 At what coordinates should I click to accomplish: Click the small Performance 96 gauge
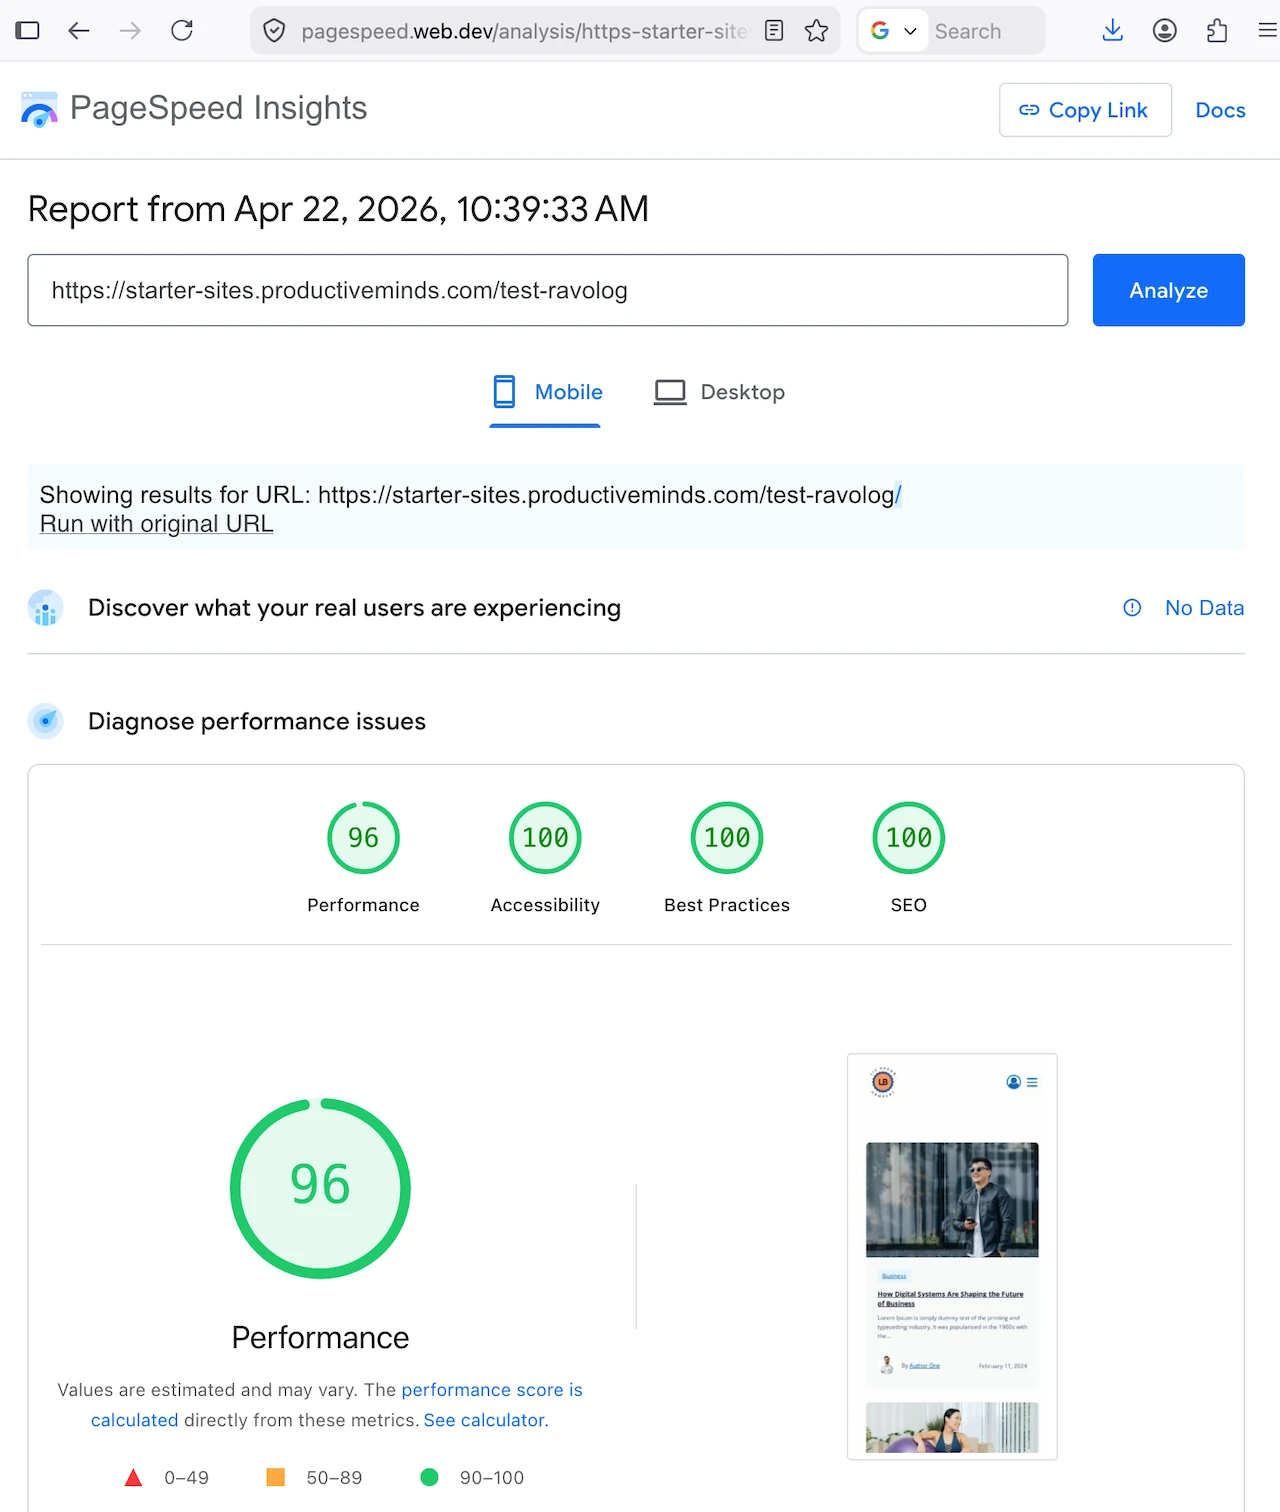coord(364,838)
